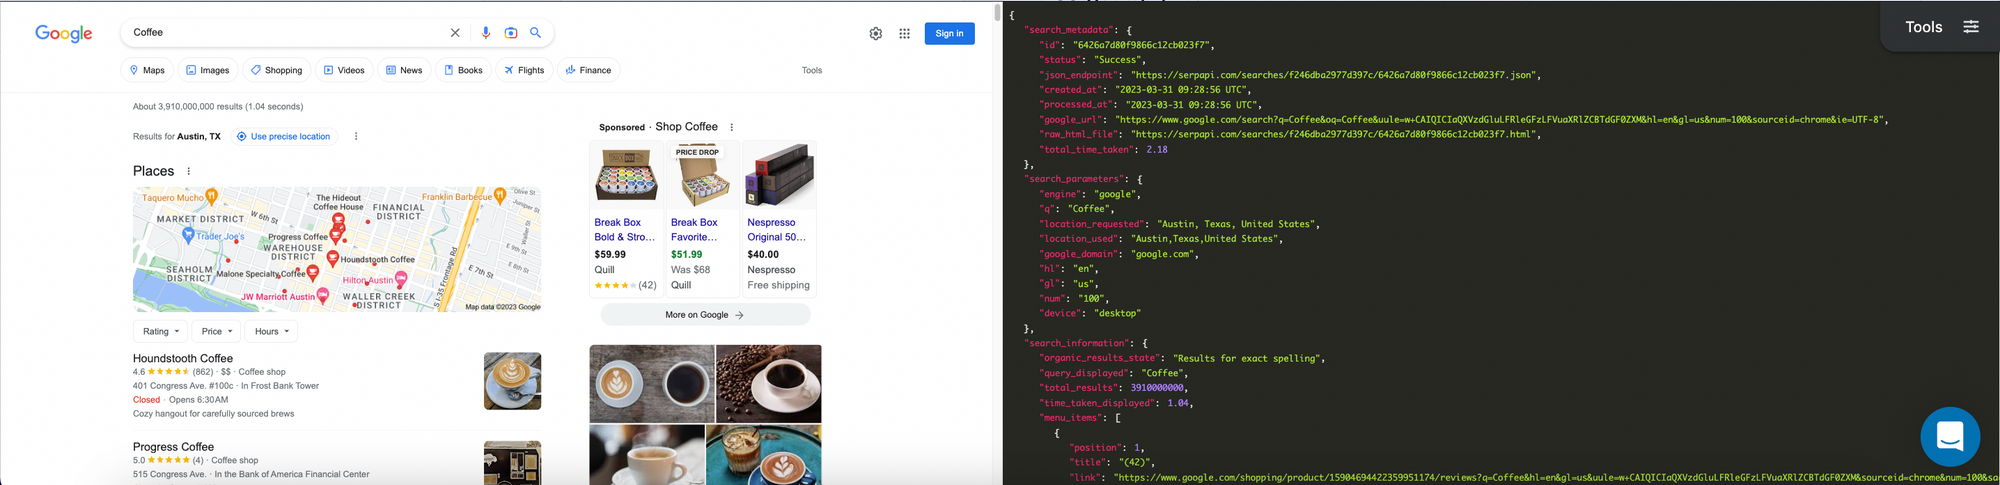Open options beside Sponsored Shop Coffee

pyautogui.click(x=732, y=127)
